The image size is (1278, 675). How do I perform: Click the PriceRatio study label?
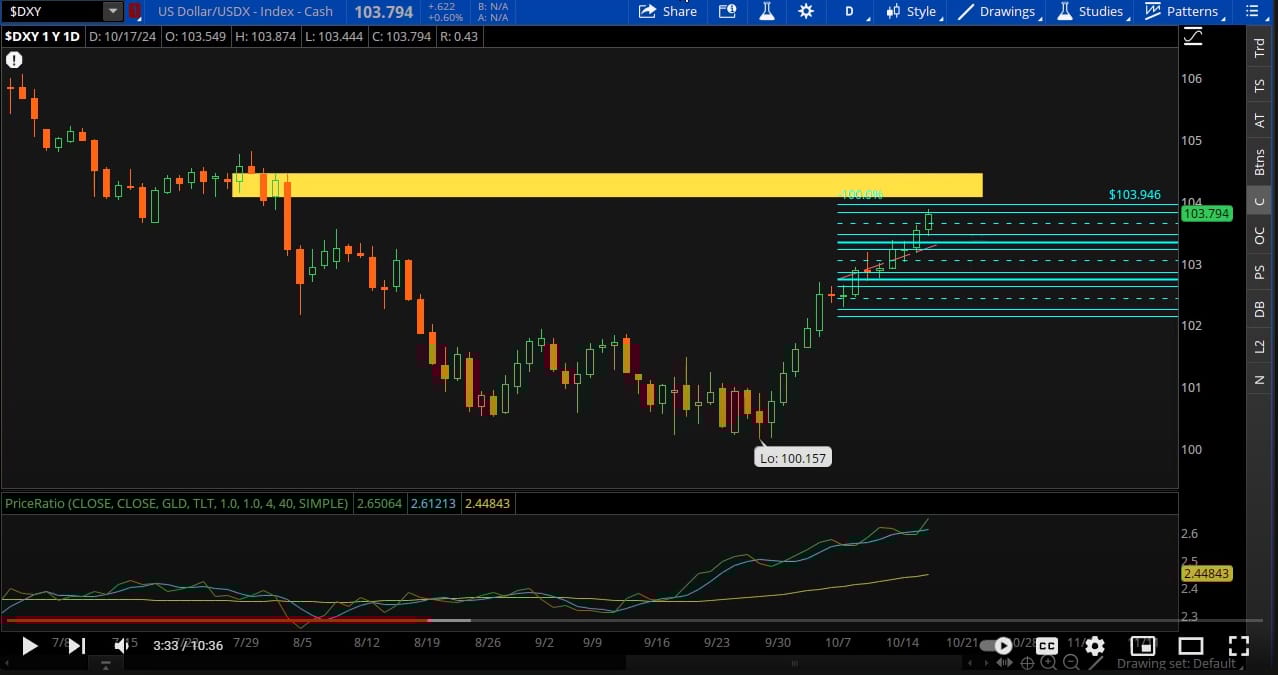pos(177,503)
